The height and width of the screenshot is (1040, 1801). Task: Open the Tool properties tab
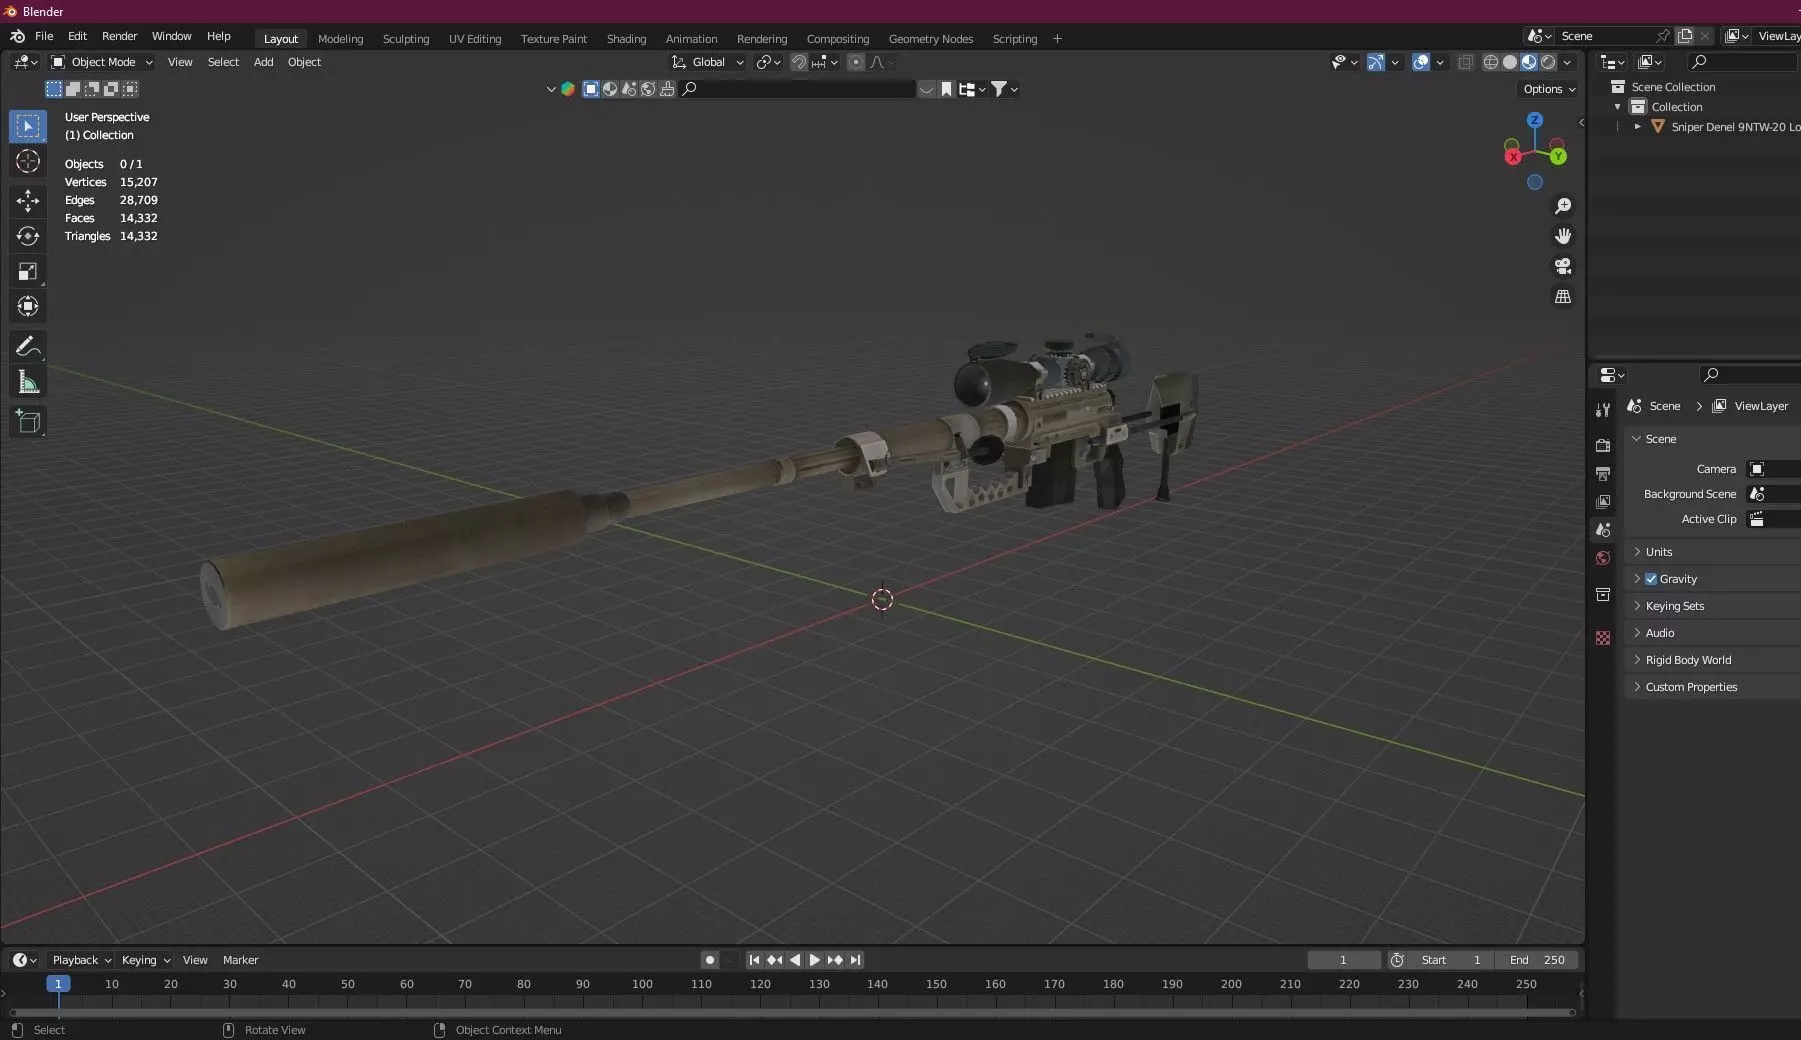click(x=1603, y=410)
